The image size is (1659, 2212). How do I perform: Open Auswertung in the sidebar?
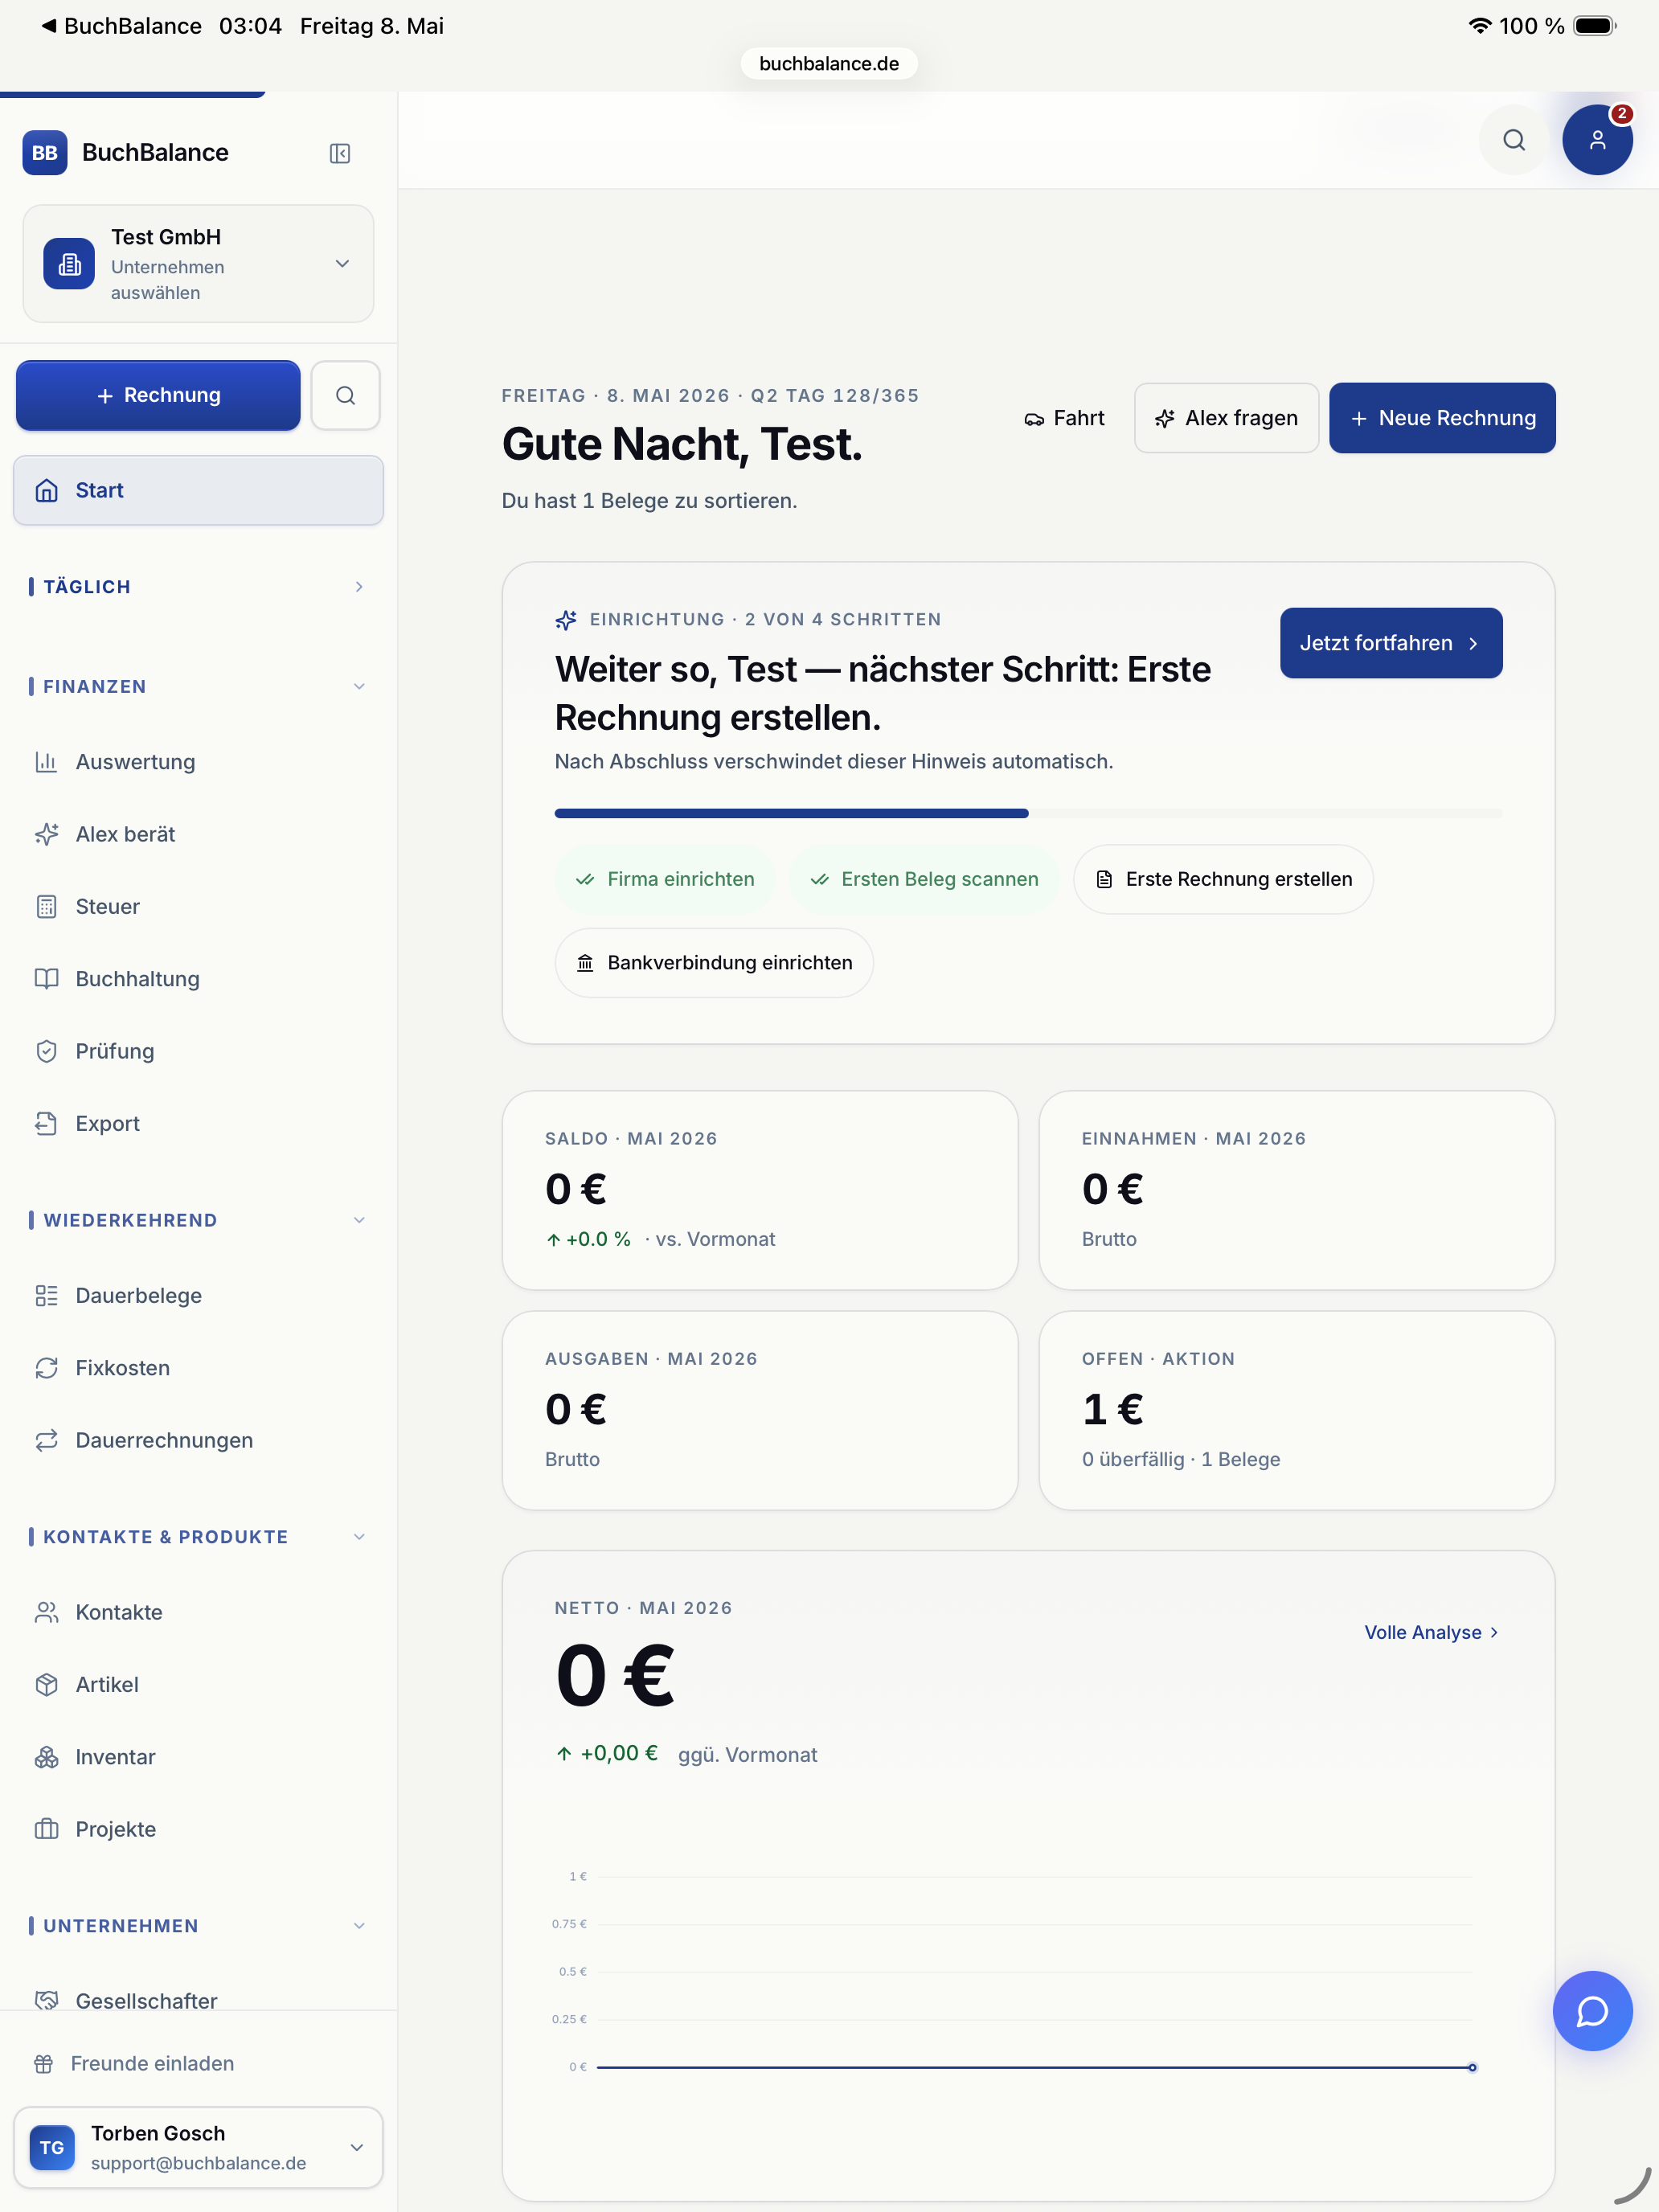pos(198,762)
